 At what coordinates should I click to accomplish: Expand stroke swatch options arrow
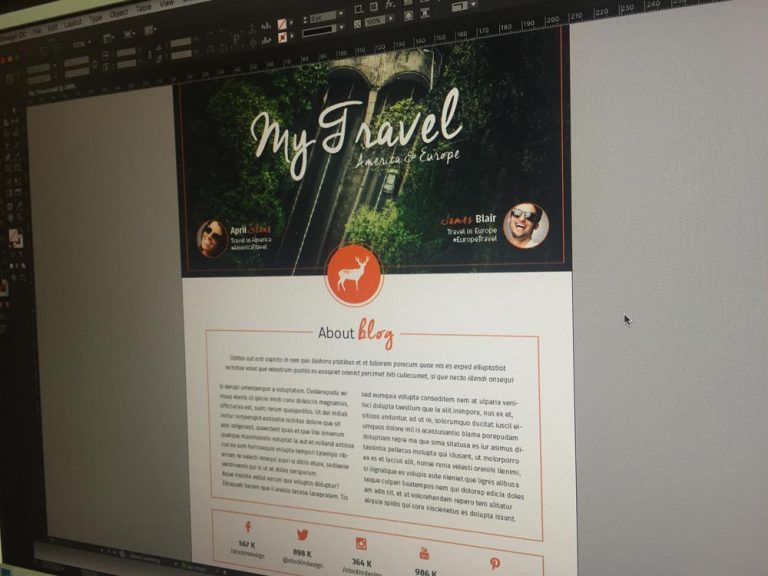coord(292,36)
